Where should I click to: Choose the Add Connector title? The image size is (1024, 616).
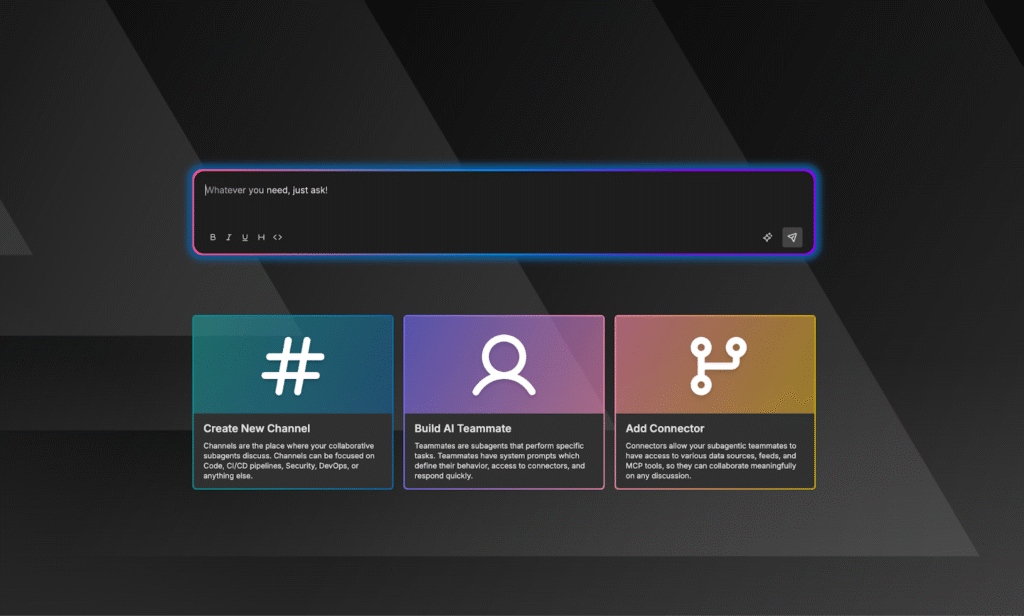click(665, 429)
